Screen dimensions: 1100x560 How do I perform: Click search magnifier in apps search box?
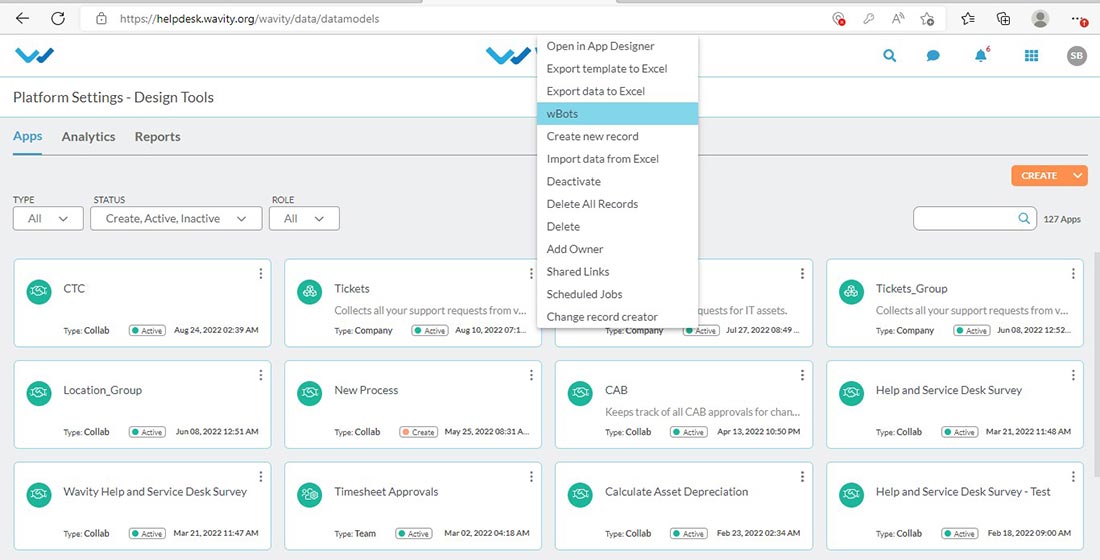click(1024, 218)
